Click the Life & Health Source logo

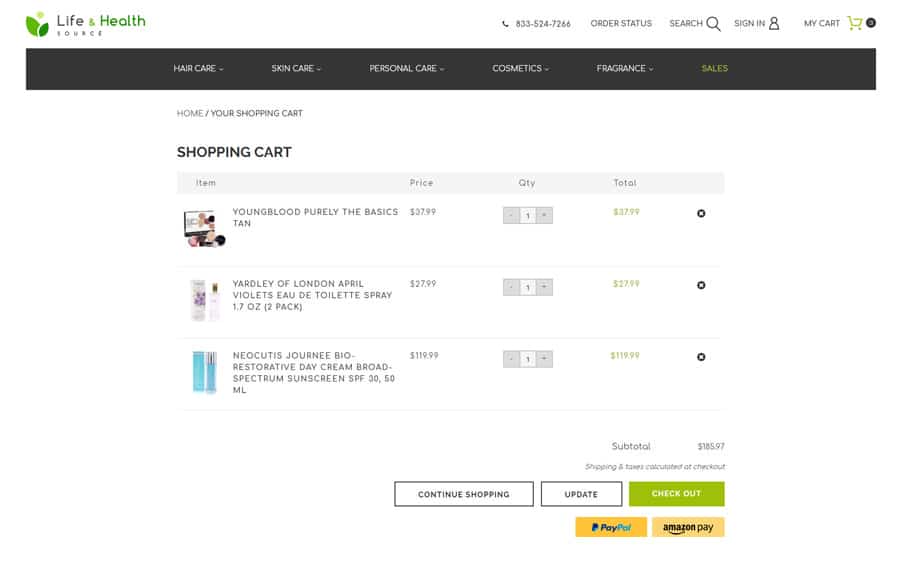pos(86,24)
